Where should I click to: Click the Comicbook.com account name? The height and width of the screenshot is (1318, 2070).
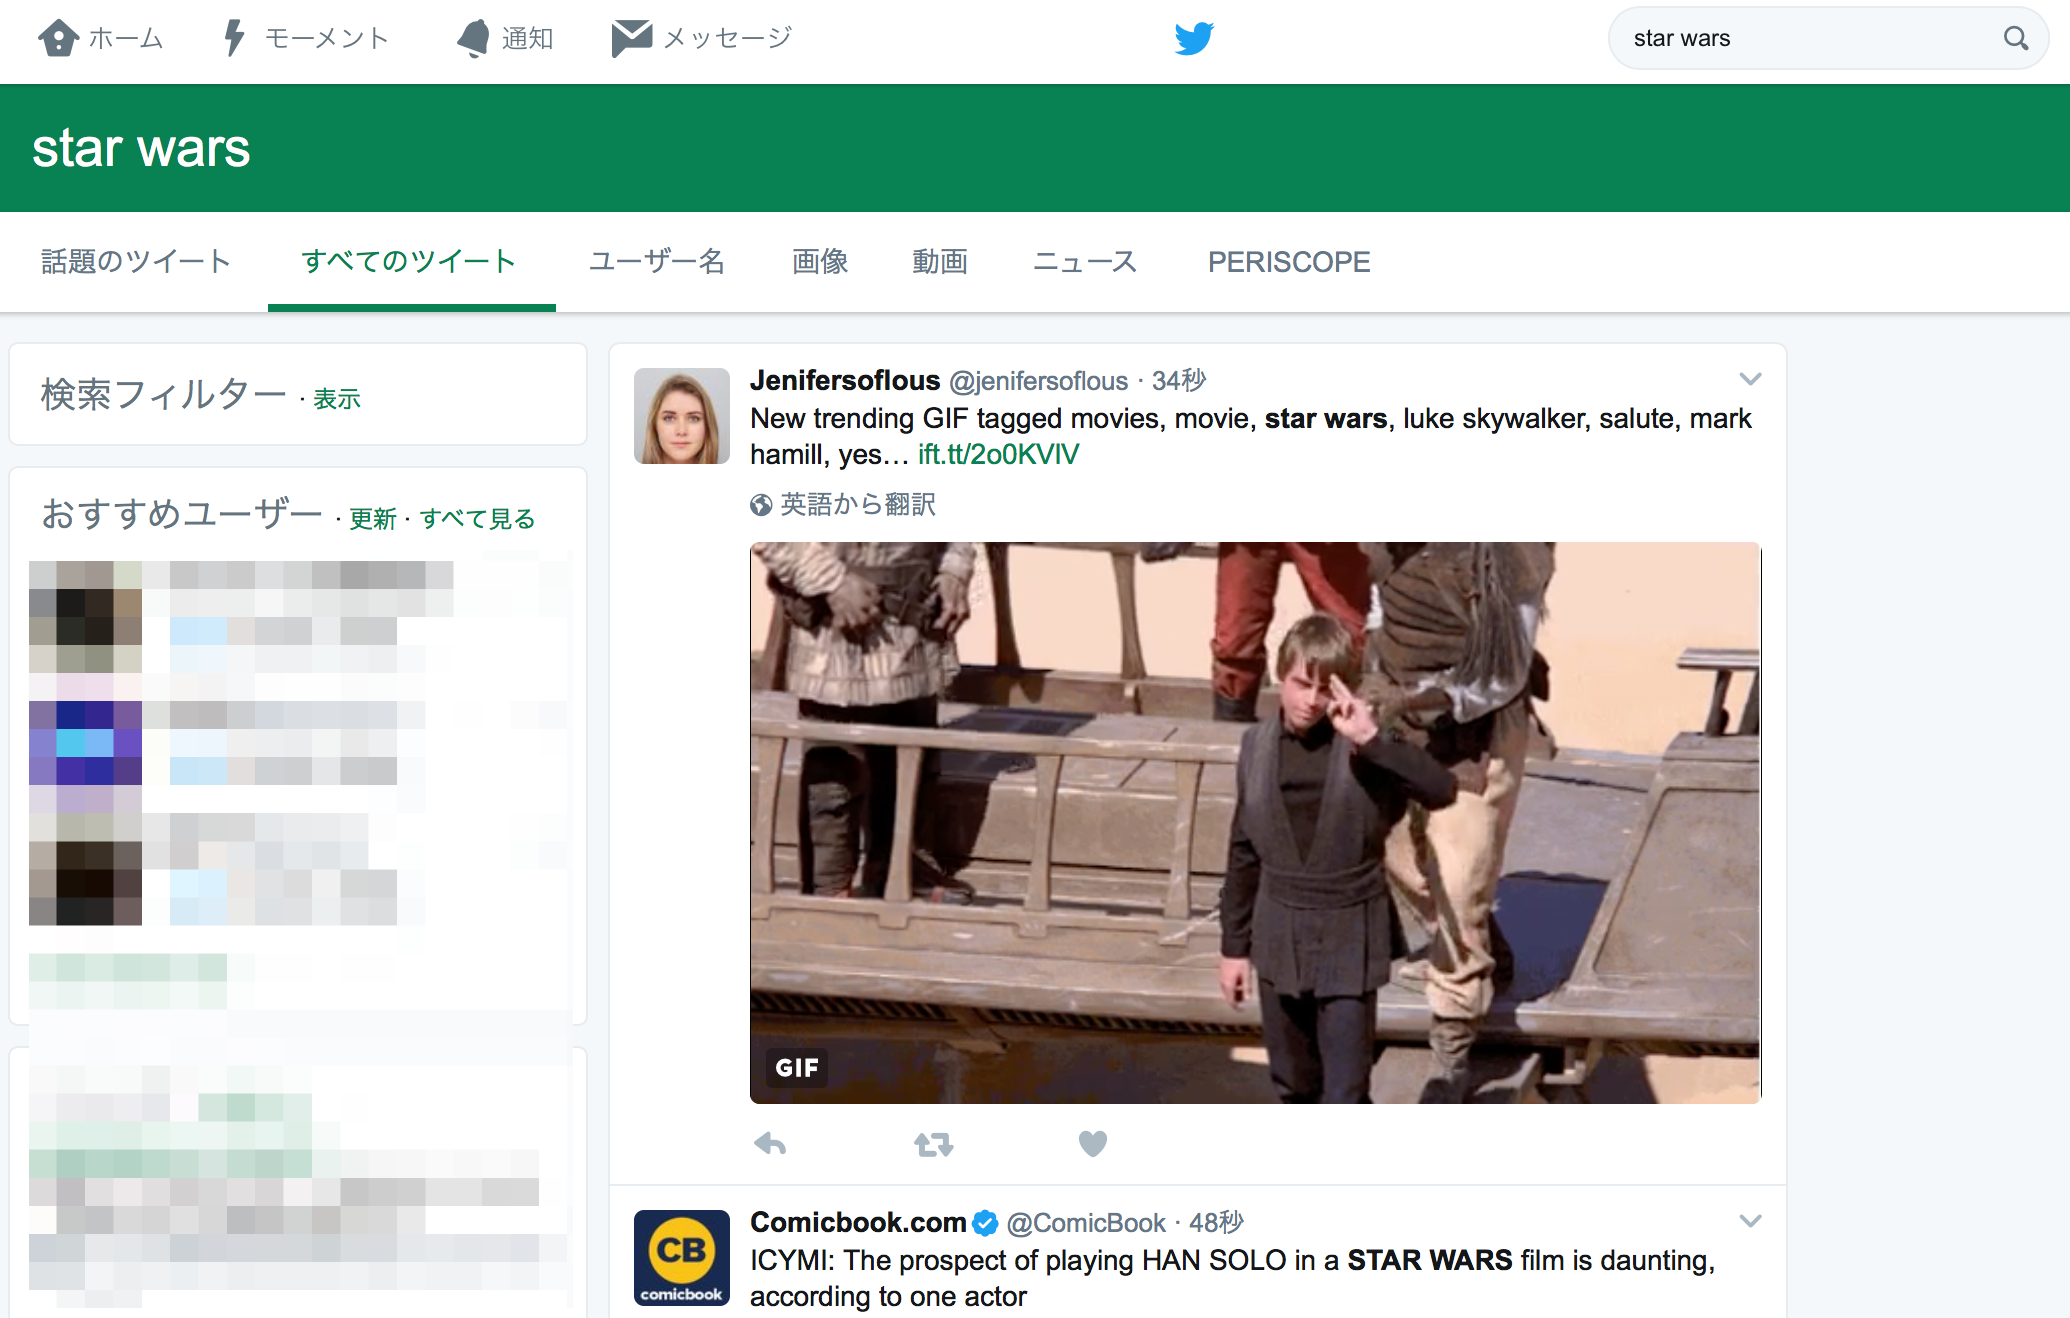coord(858,1222)
